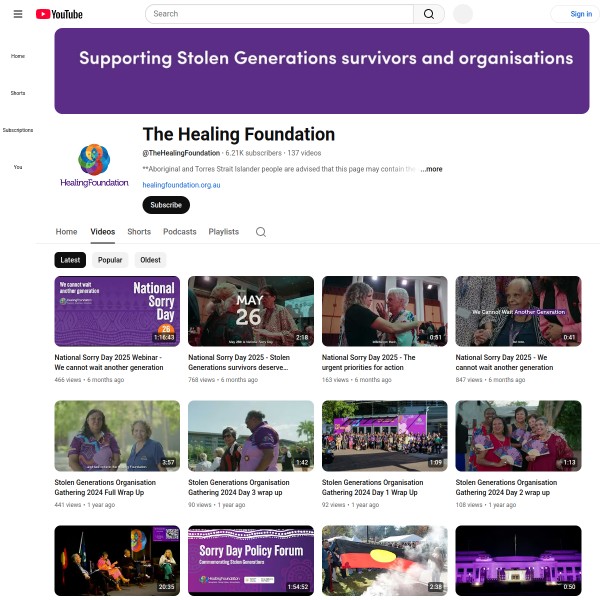Image resolution: width=600 pixels, height=600 pixels.
Task: Open the hamburger guide menu
Action: coord(18,14)
